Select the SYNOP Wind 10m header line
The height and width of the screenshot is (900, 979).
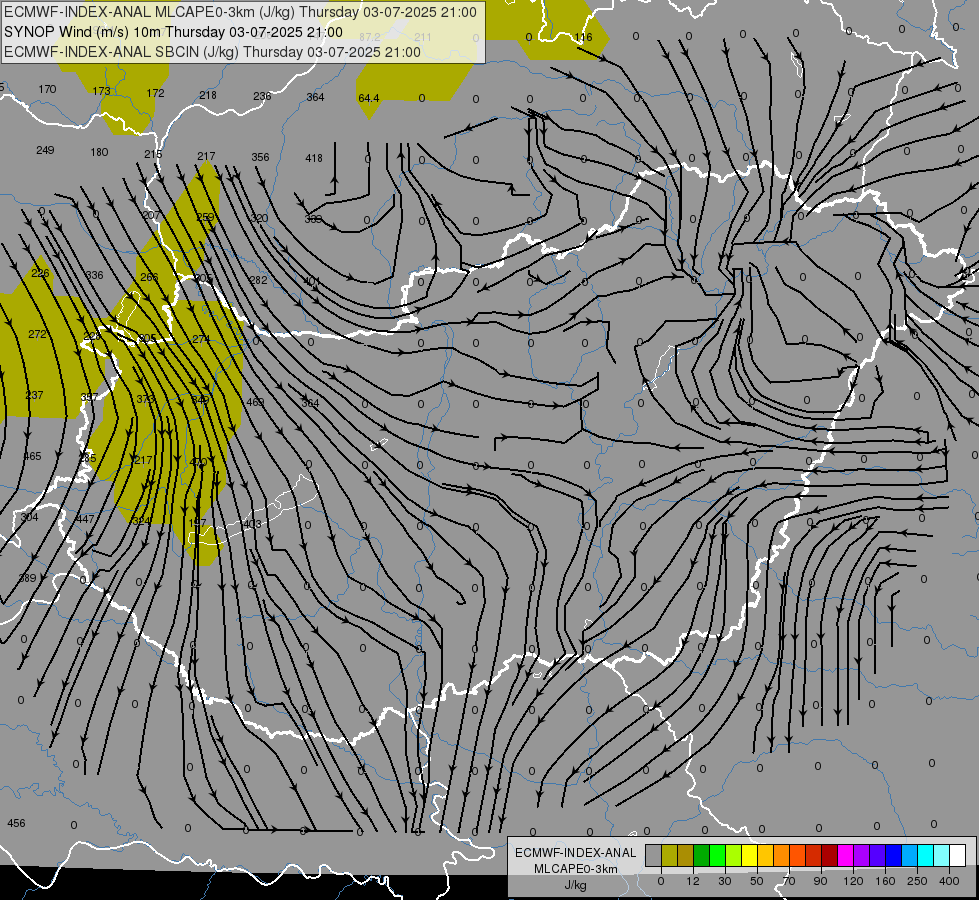(x=173, y=32)
